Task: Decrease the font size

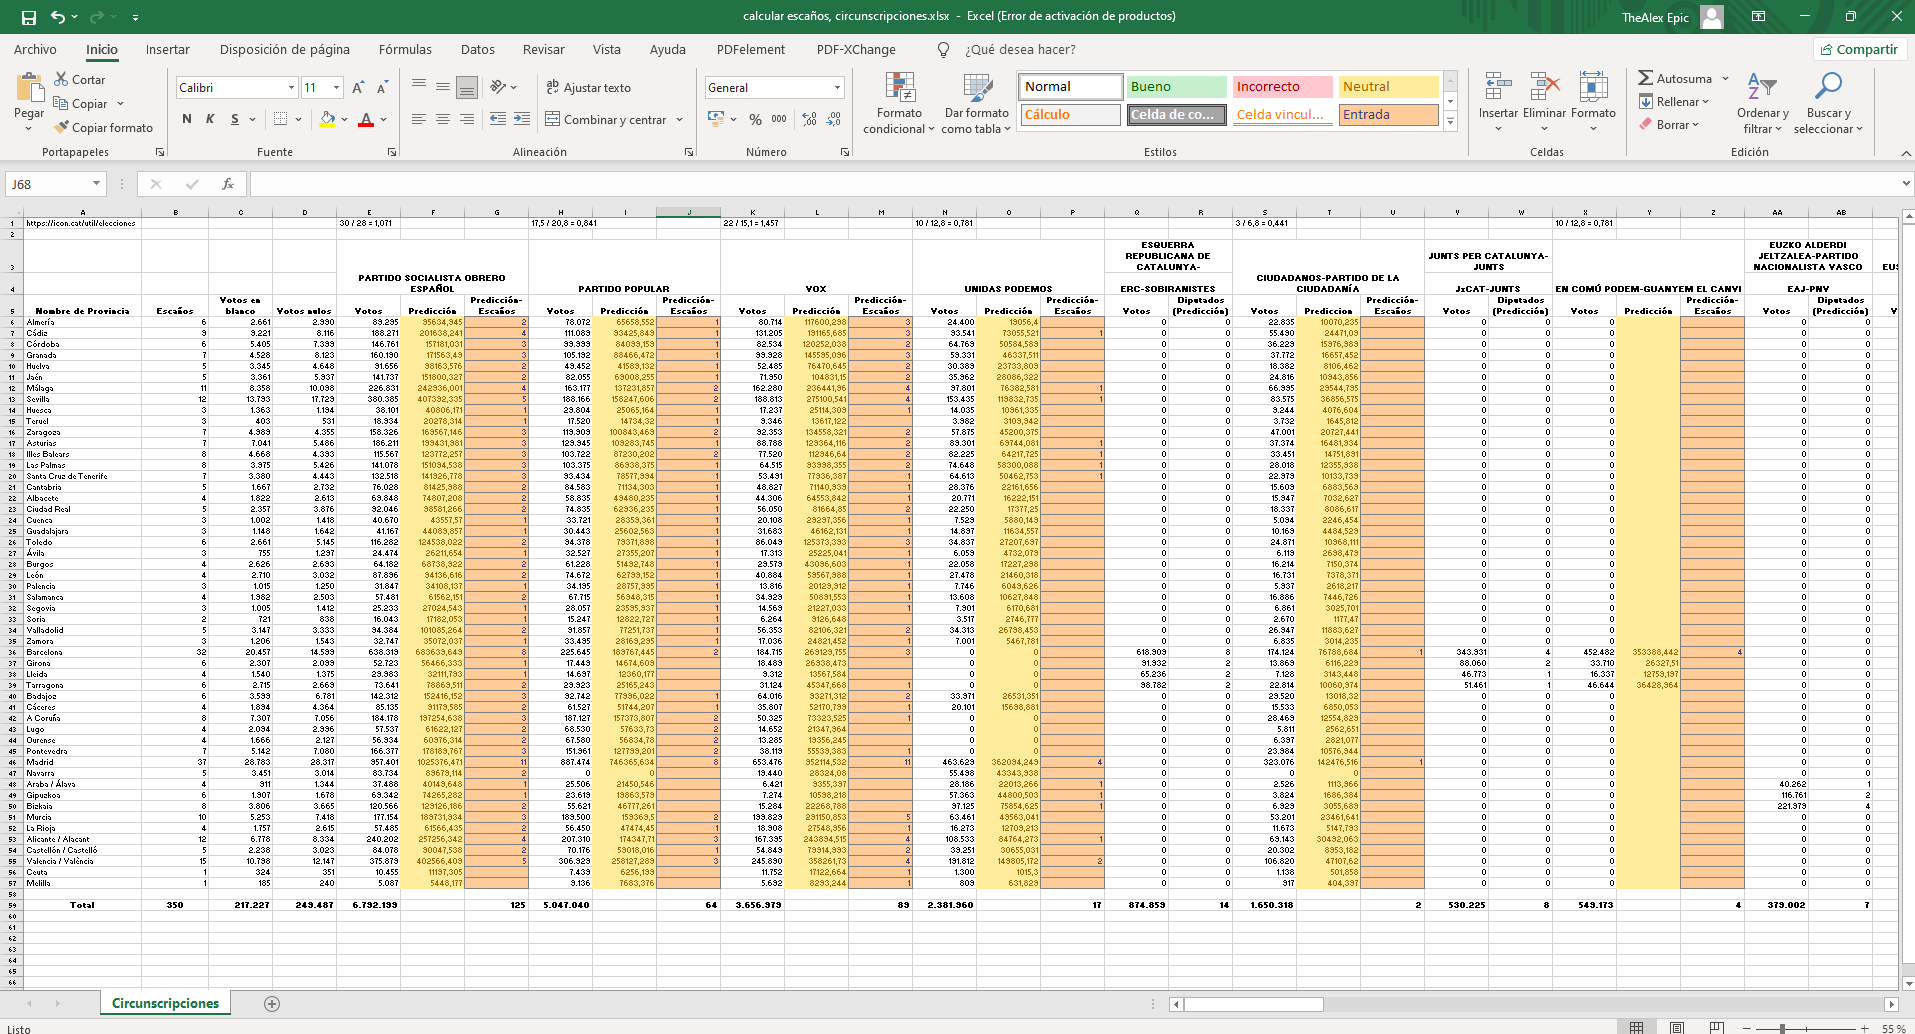Action: coord(381,88)
